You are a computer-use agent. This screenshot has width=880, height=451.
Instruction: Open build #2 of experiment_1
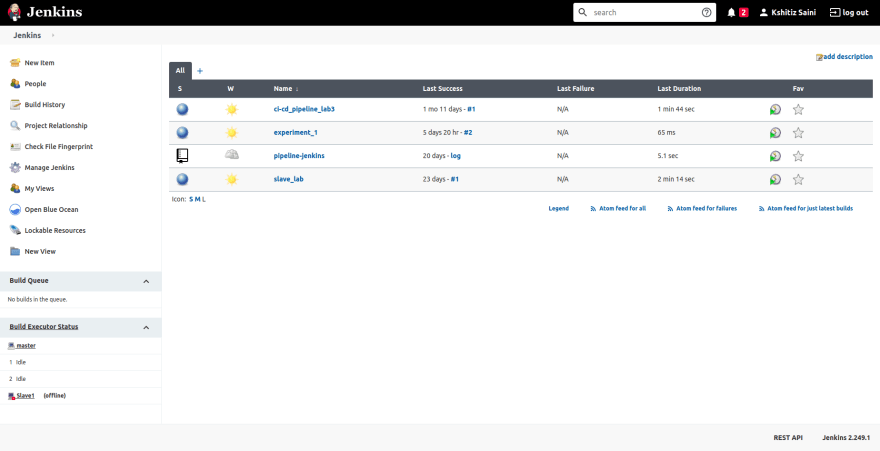[x=468, y=133]
